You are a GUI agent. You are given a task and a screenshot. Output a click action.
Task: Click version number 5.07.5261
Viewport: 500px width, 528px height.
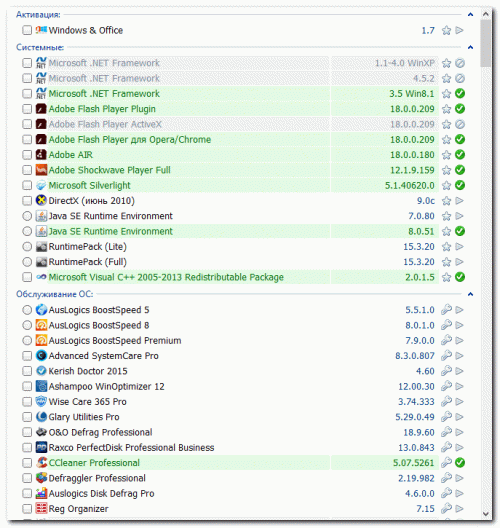[x=413, y=463]
